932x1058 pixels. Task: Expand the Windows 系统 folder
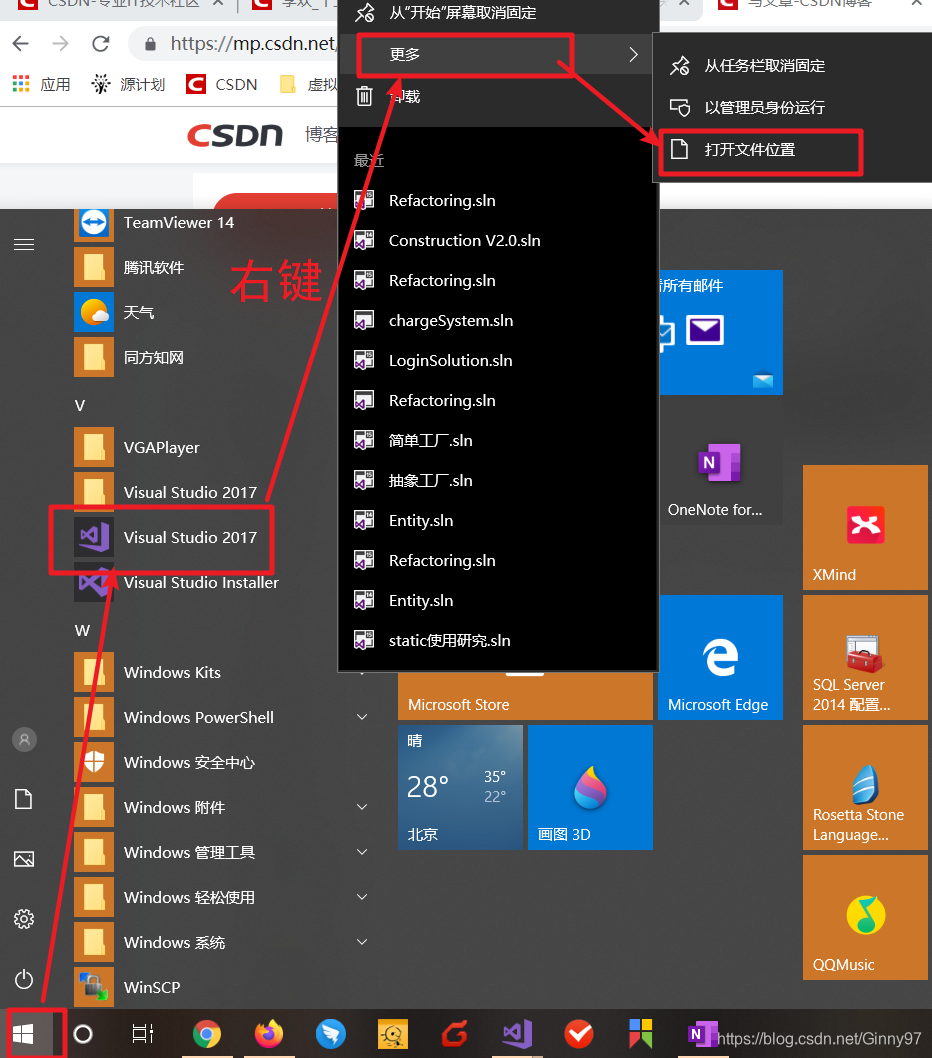[362, 941]
